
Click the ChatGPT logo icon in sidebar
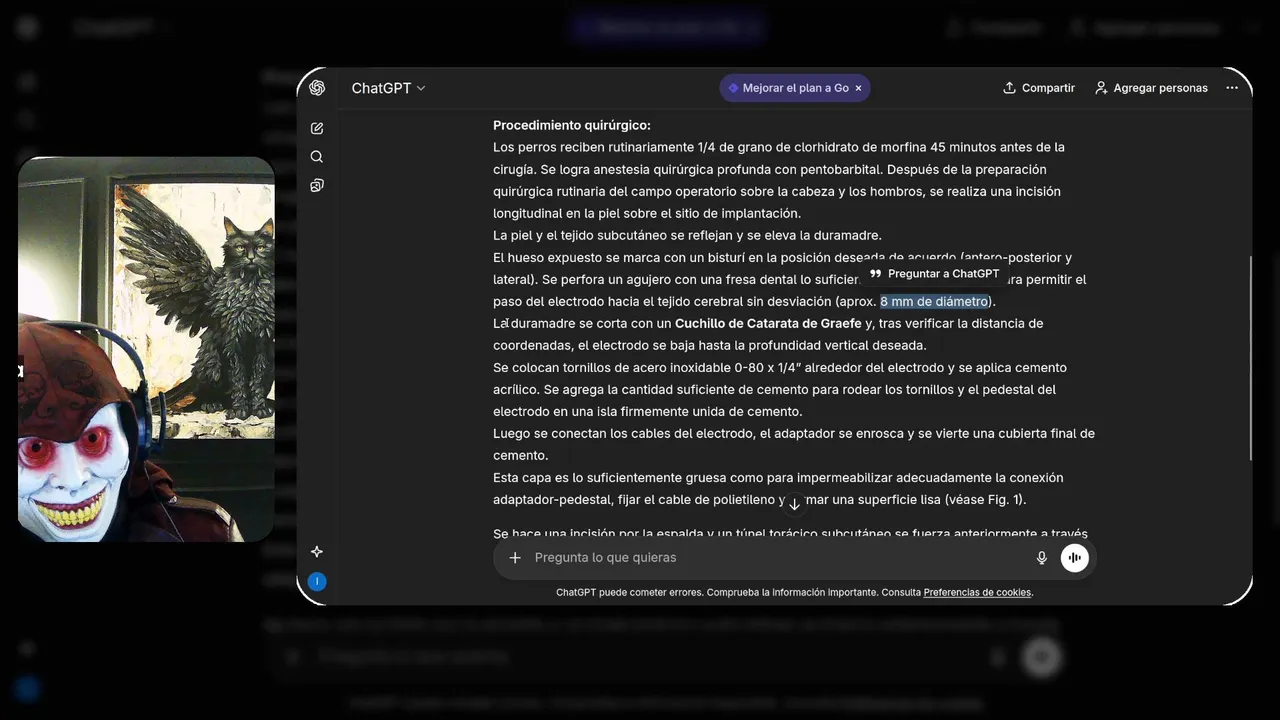click(317, 88)
